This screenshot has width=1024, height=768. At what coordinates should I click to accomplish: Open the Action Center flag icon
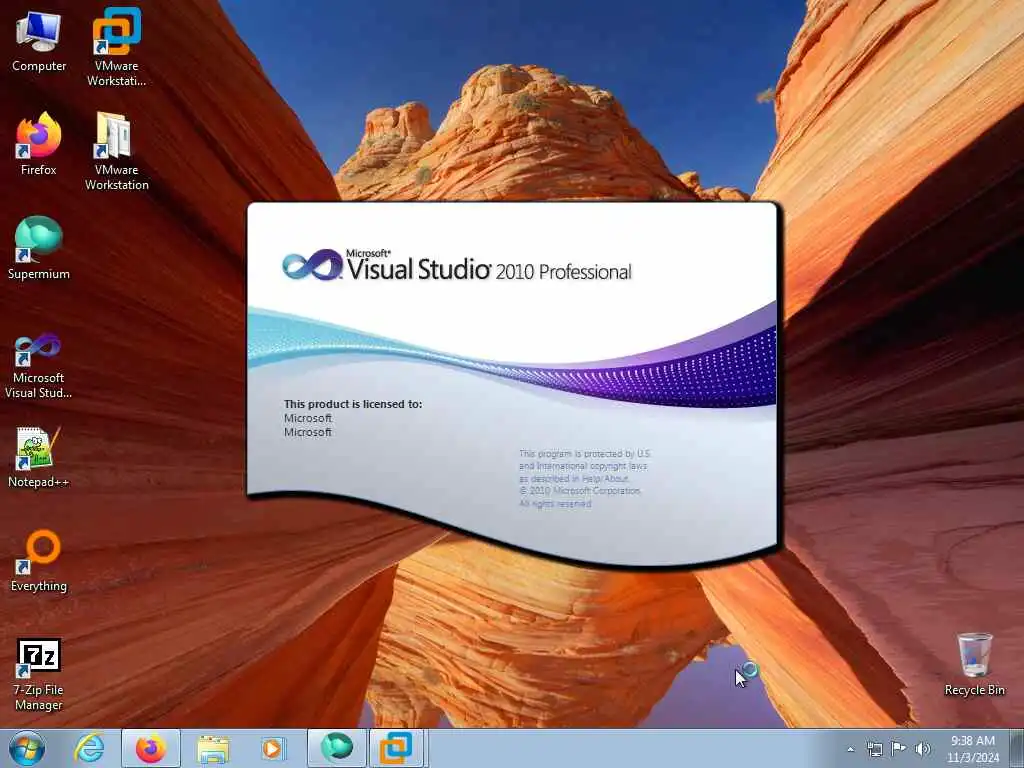point(899,749)
